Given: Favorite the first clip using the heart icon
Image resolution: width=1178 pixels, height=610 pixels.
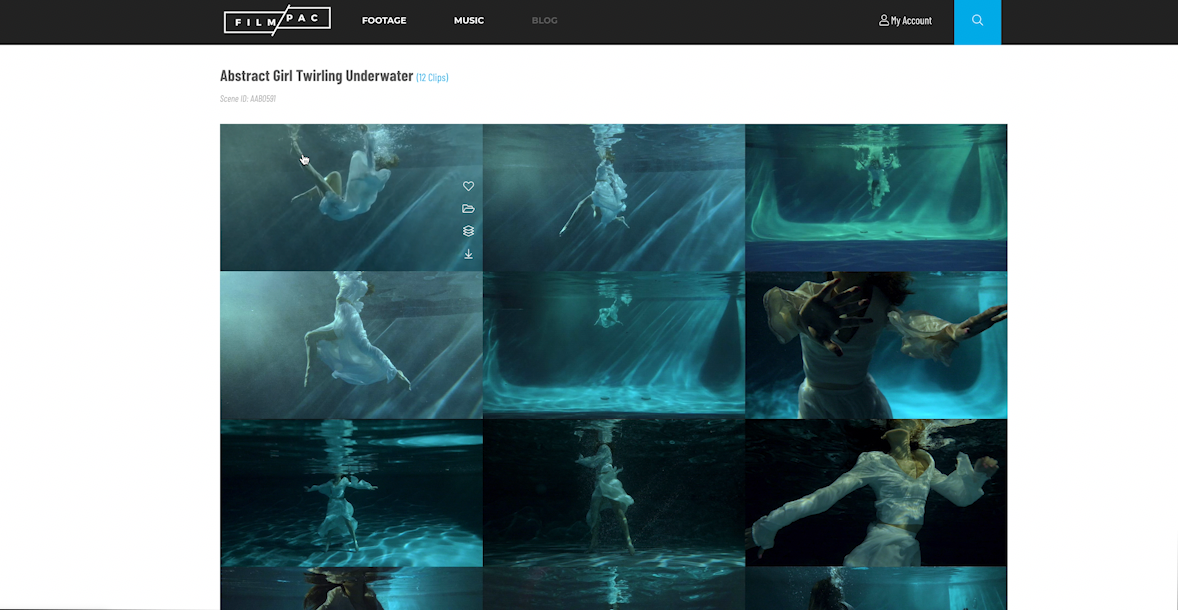Looking at the screenshot, I should [x=468, y=185].
